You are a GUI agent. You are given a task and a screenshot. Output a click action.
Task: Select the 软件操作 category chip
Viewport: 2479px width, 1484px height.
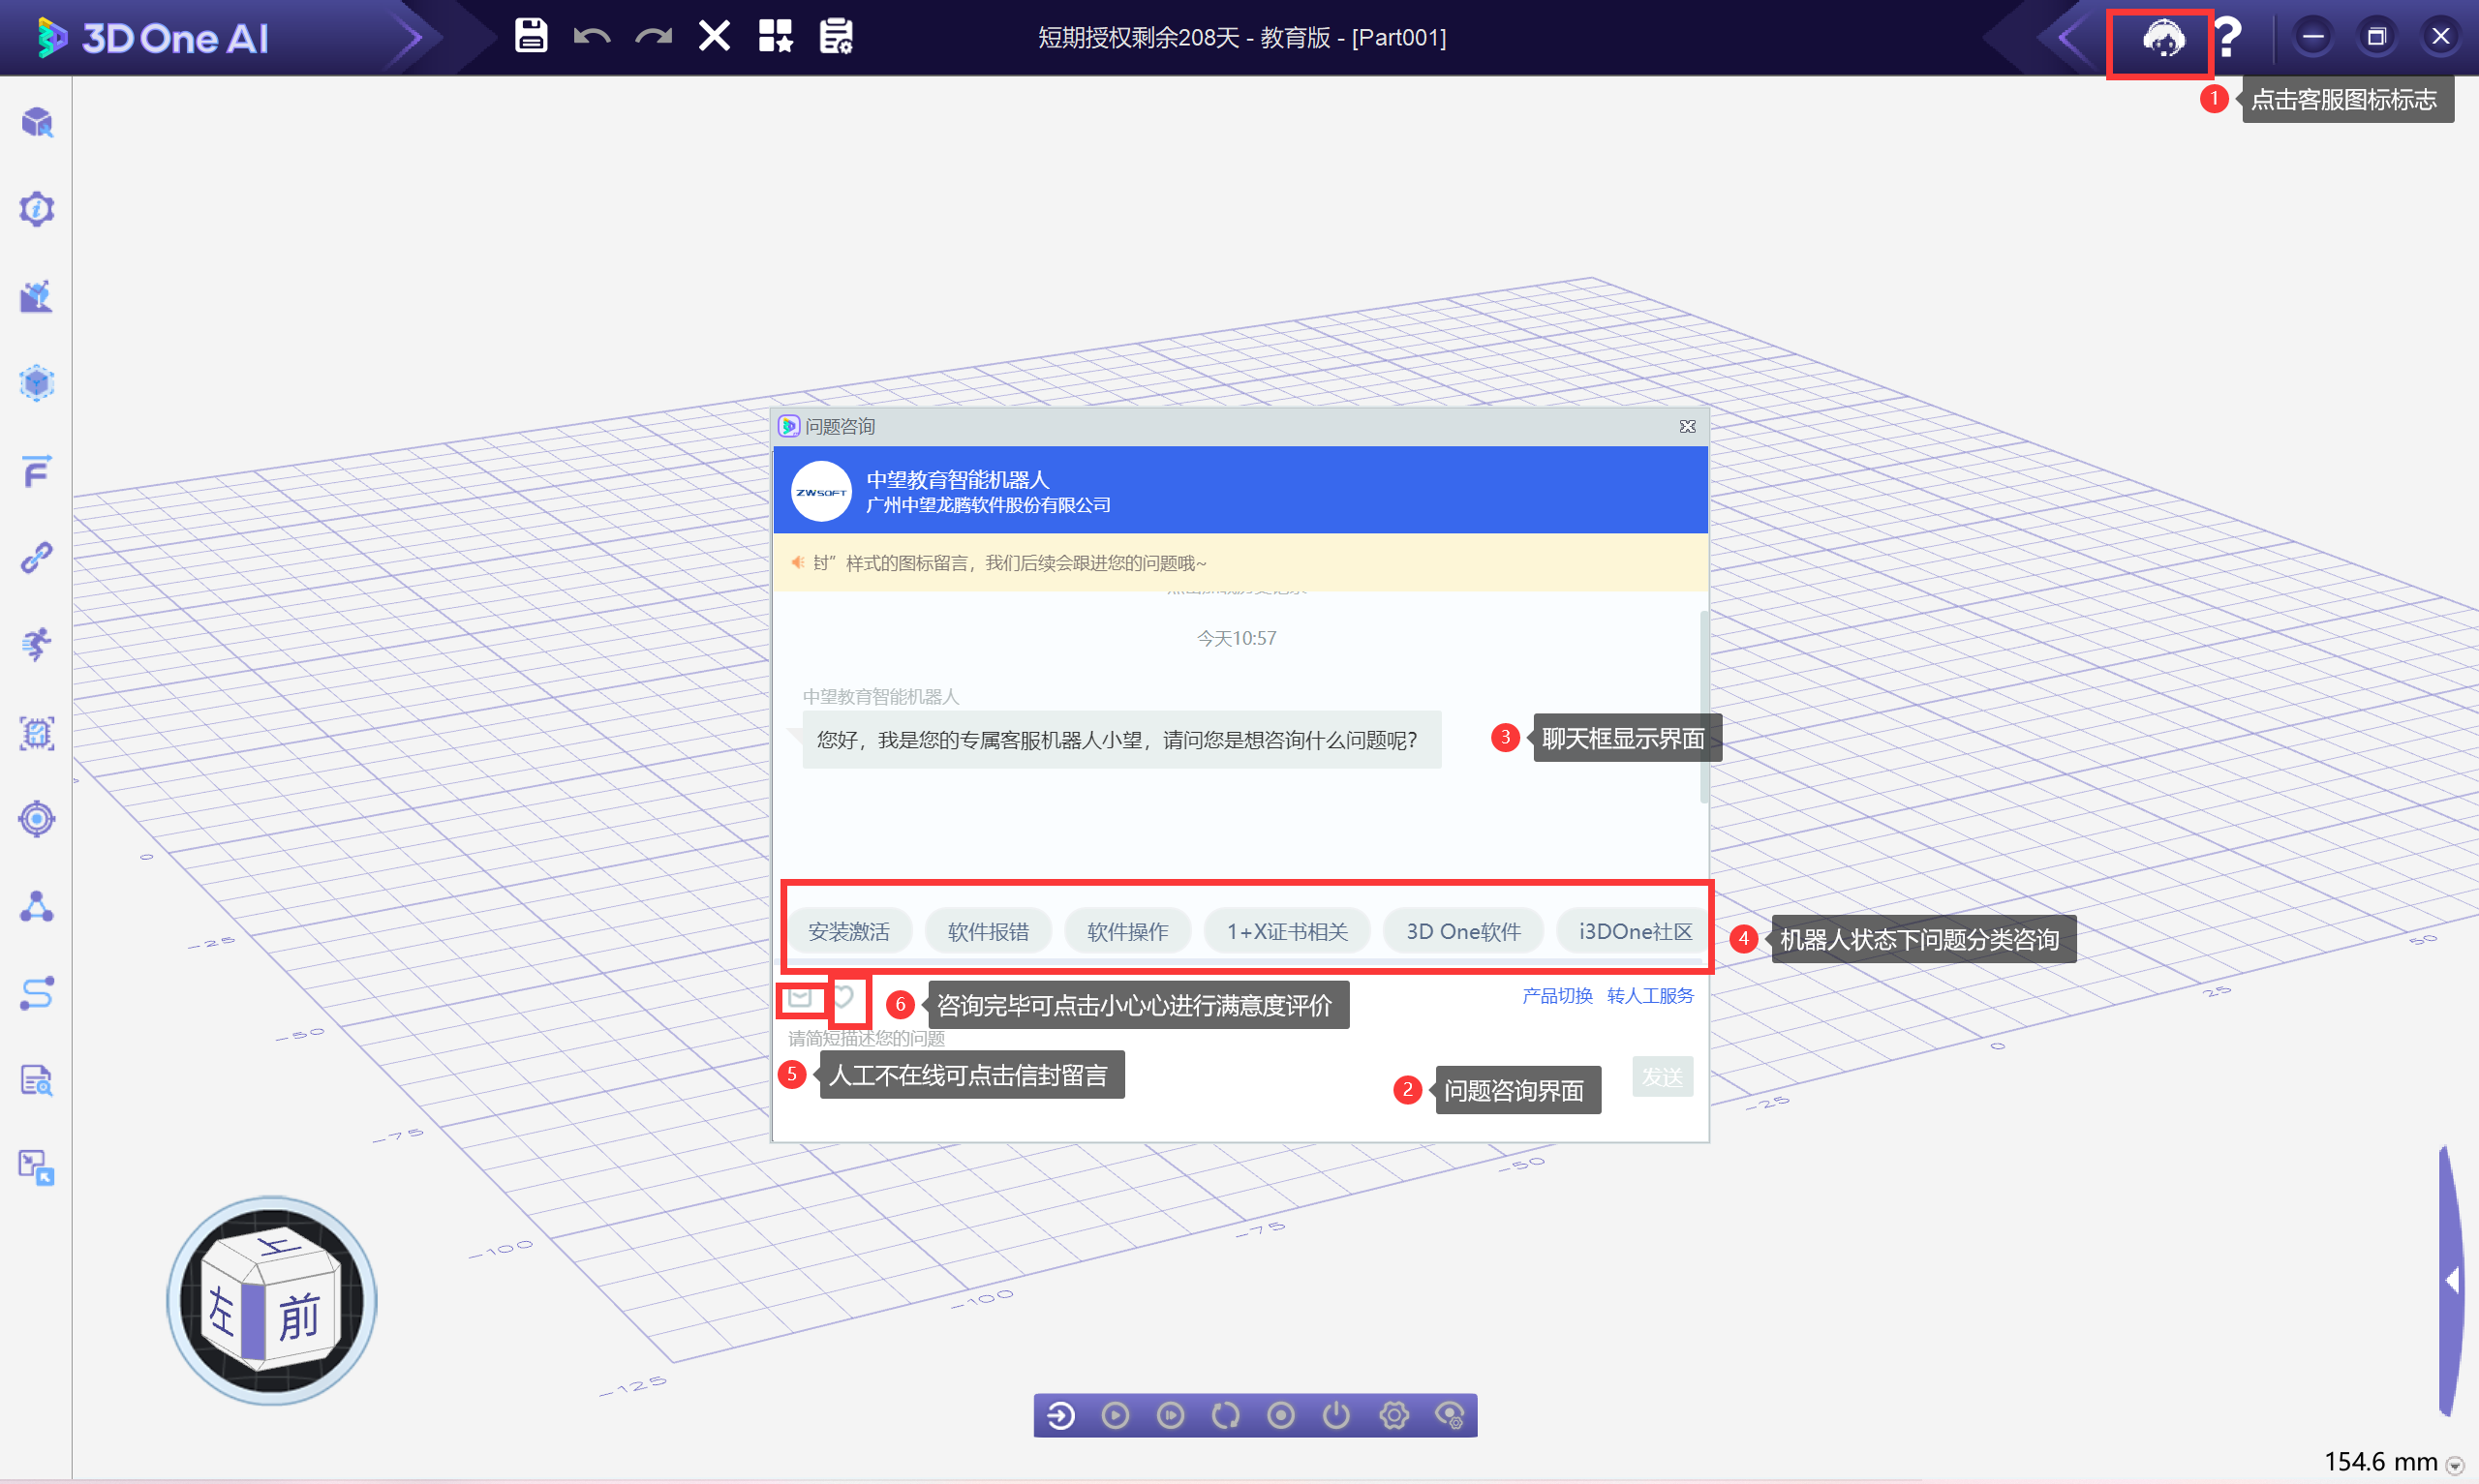click(1128, 932)
